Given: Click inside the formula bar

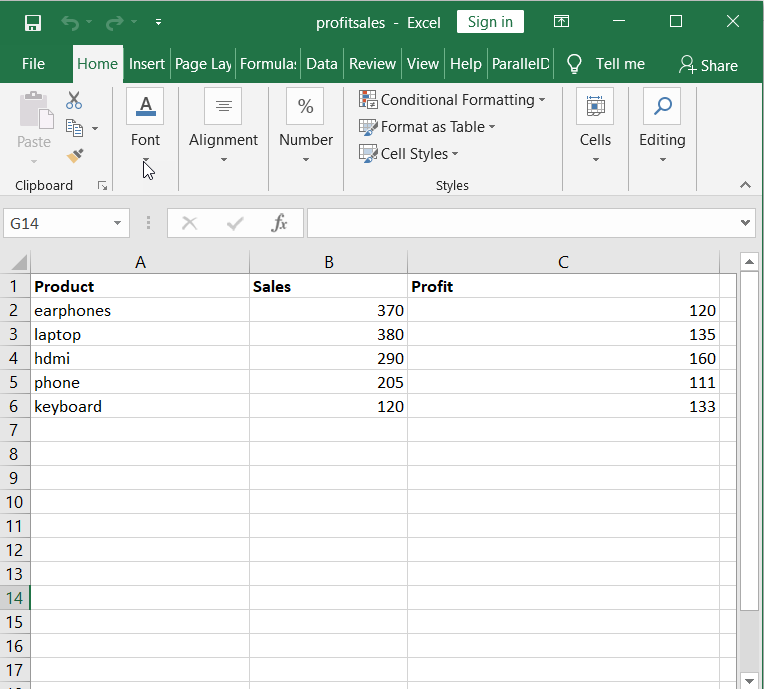Looking at the screenshot, I should 522,224.
